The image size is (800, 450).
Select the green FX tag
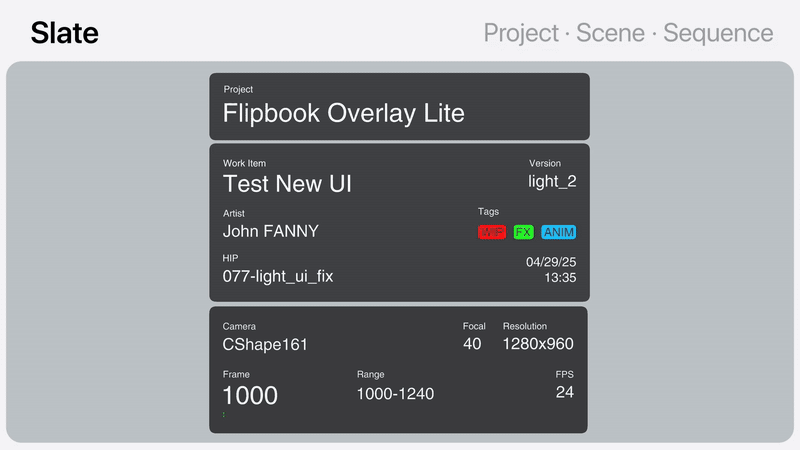click(523, 233)
